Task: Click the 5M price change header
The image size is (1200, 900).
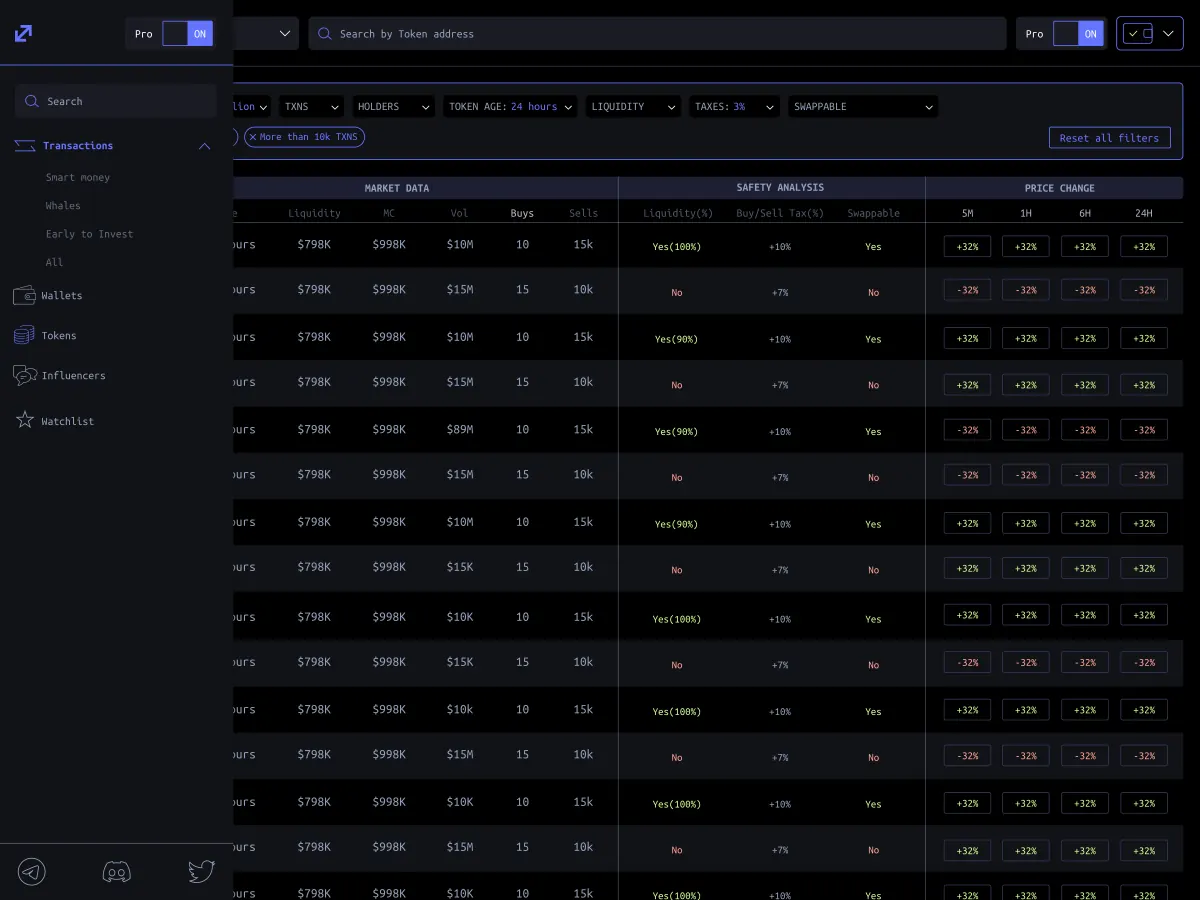Action: (x=967, y=213)
